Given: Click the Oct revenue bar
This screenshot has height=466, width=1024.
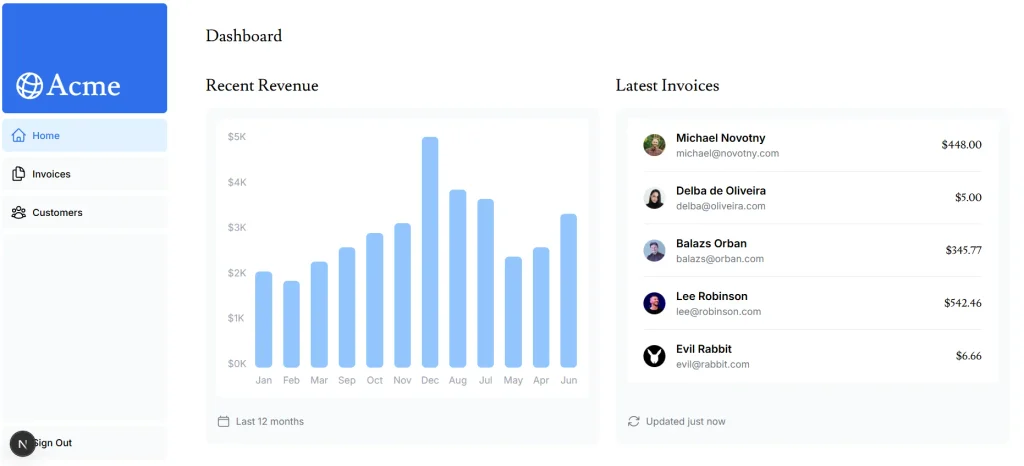Looking at the screenshot, I should pos(375,300).
